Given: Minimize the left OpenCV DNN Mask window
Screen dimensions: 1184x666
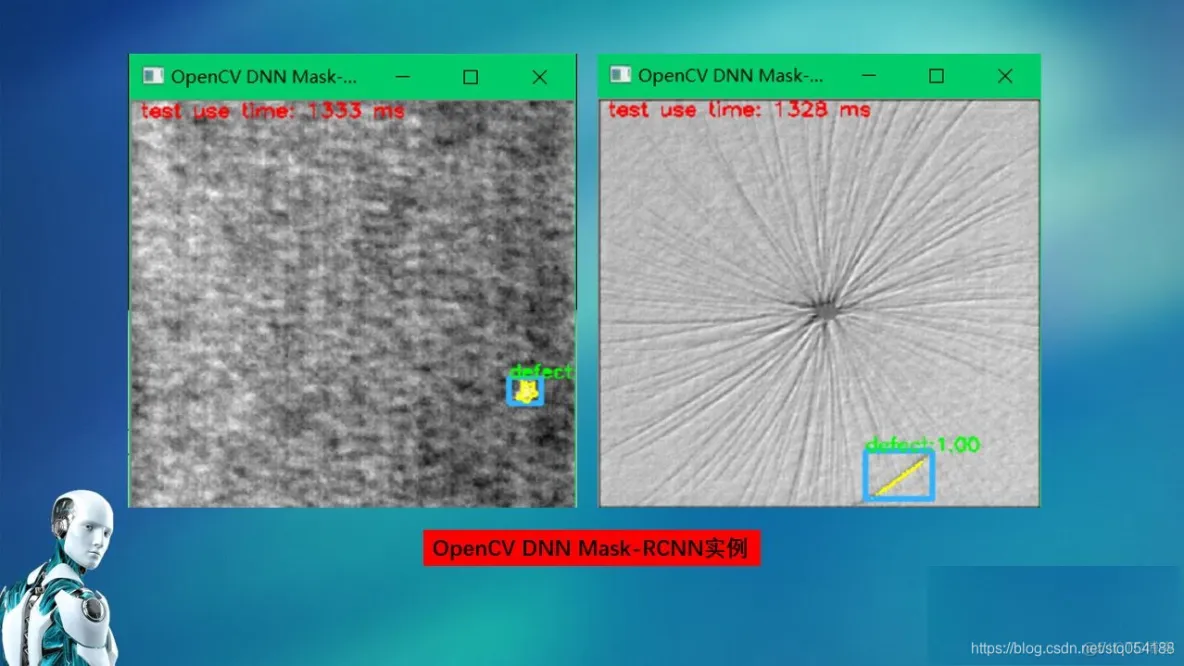Looking at the screenshot, I should [x=402, y=76].
